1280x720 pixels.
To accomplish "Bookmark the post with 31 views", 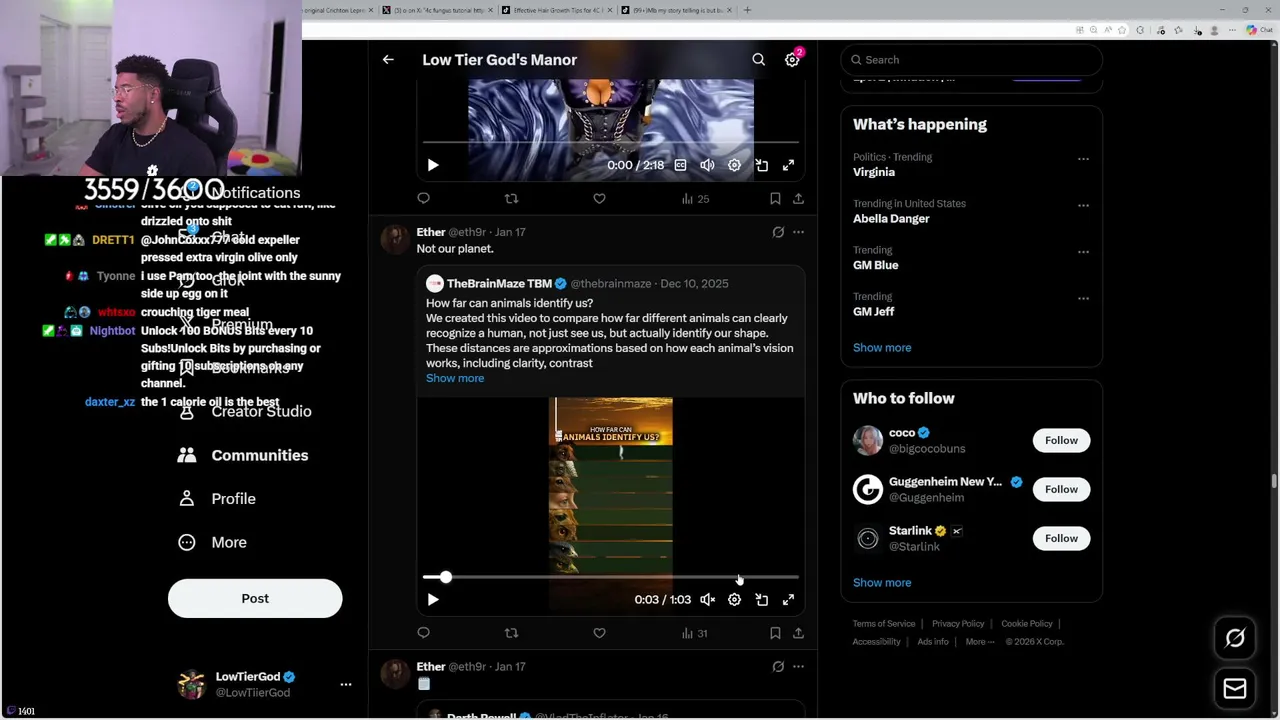I will [x=775, y=633].
